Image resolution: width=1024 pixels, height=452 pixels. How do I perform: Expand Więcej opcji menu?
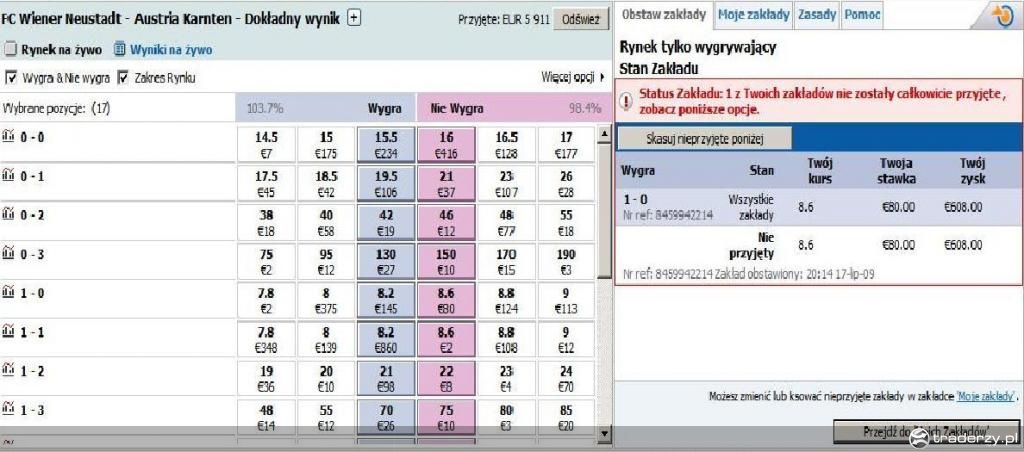click(573, 77)
